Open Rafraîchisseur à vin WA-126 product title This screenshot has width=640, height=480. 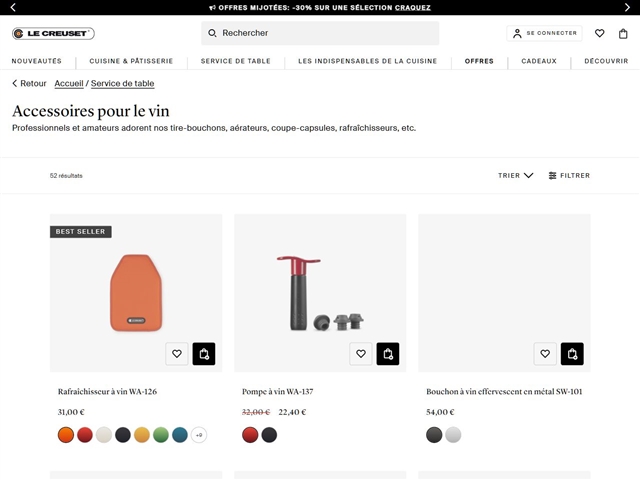(107, 391)
